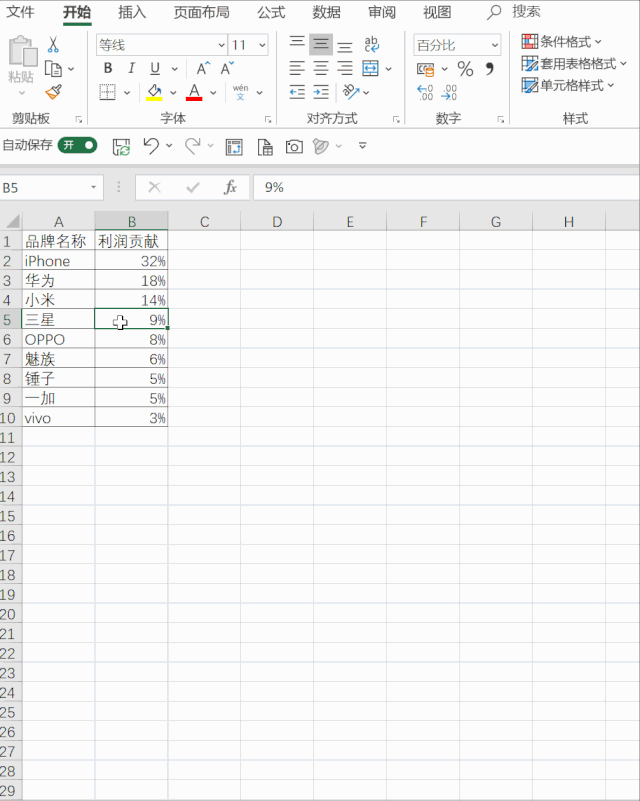Click the Save icon in quick access toolbar
Image resolution: width=640 pixels, height=801 pixels.
(x=122, y=147)
